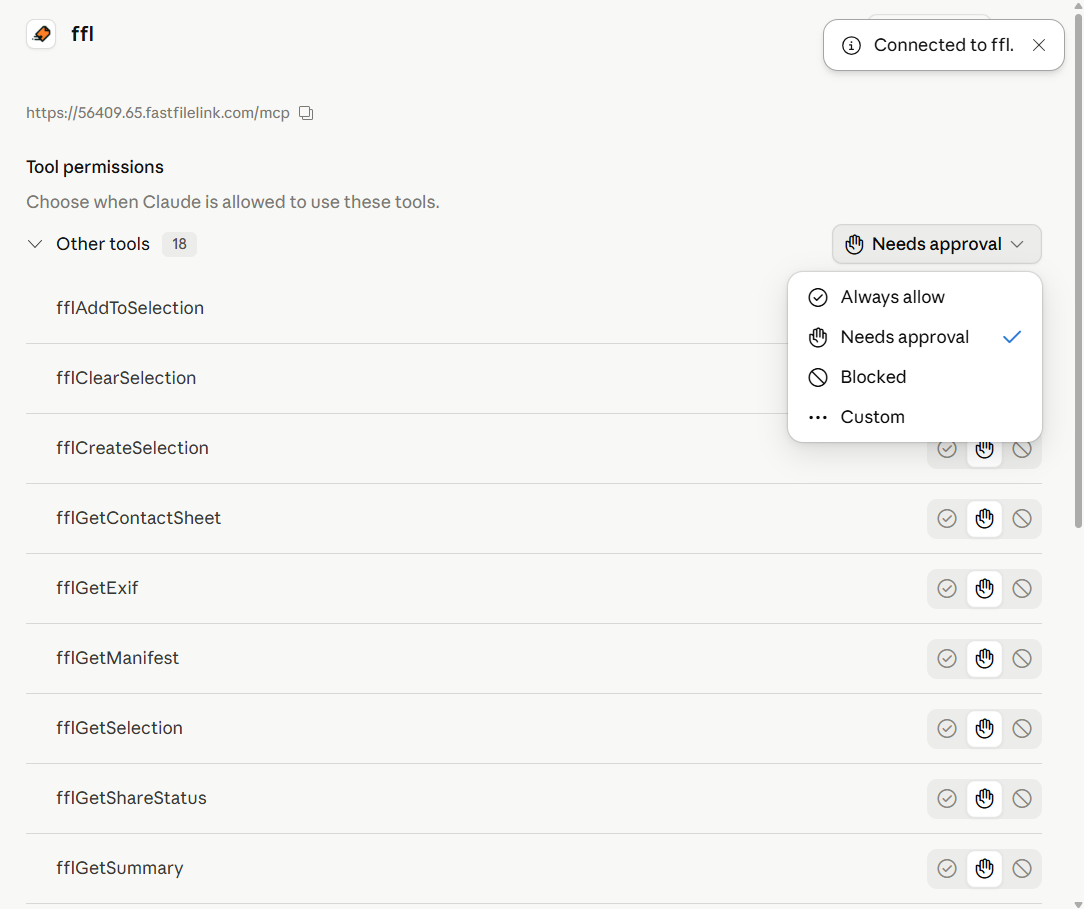The image size is (1084, 909).
Task: Click the ffl title text
Action: [82, 34]
